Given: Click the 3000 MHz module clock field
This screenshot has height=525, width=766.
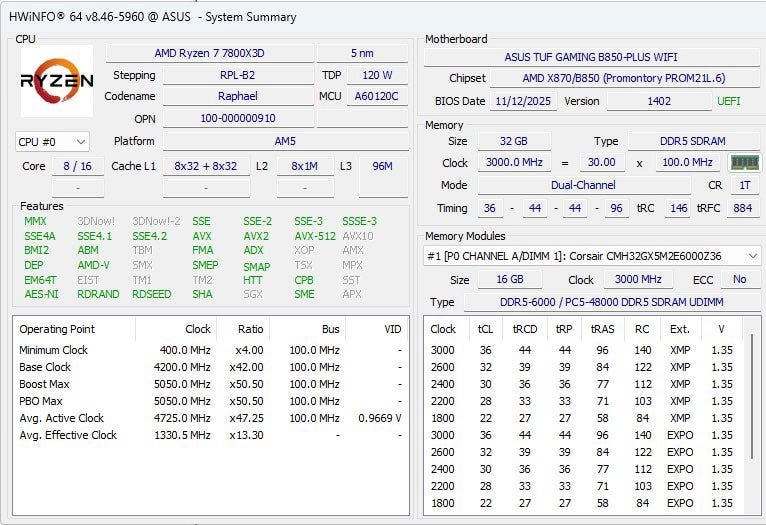Looking at the screenshot, I should pyautogui.click(x=638, y=279).
